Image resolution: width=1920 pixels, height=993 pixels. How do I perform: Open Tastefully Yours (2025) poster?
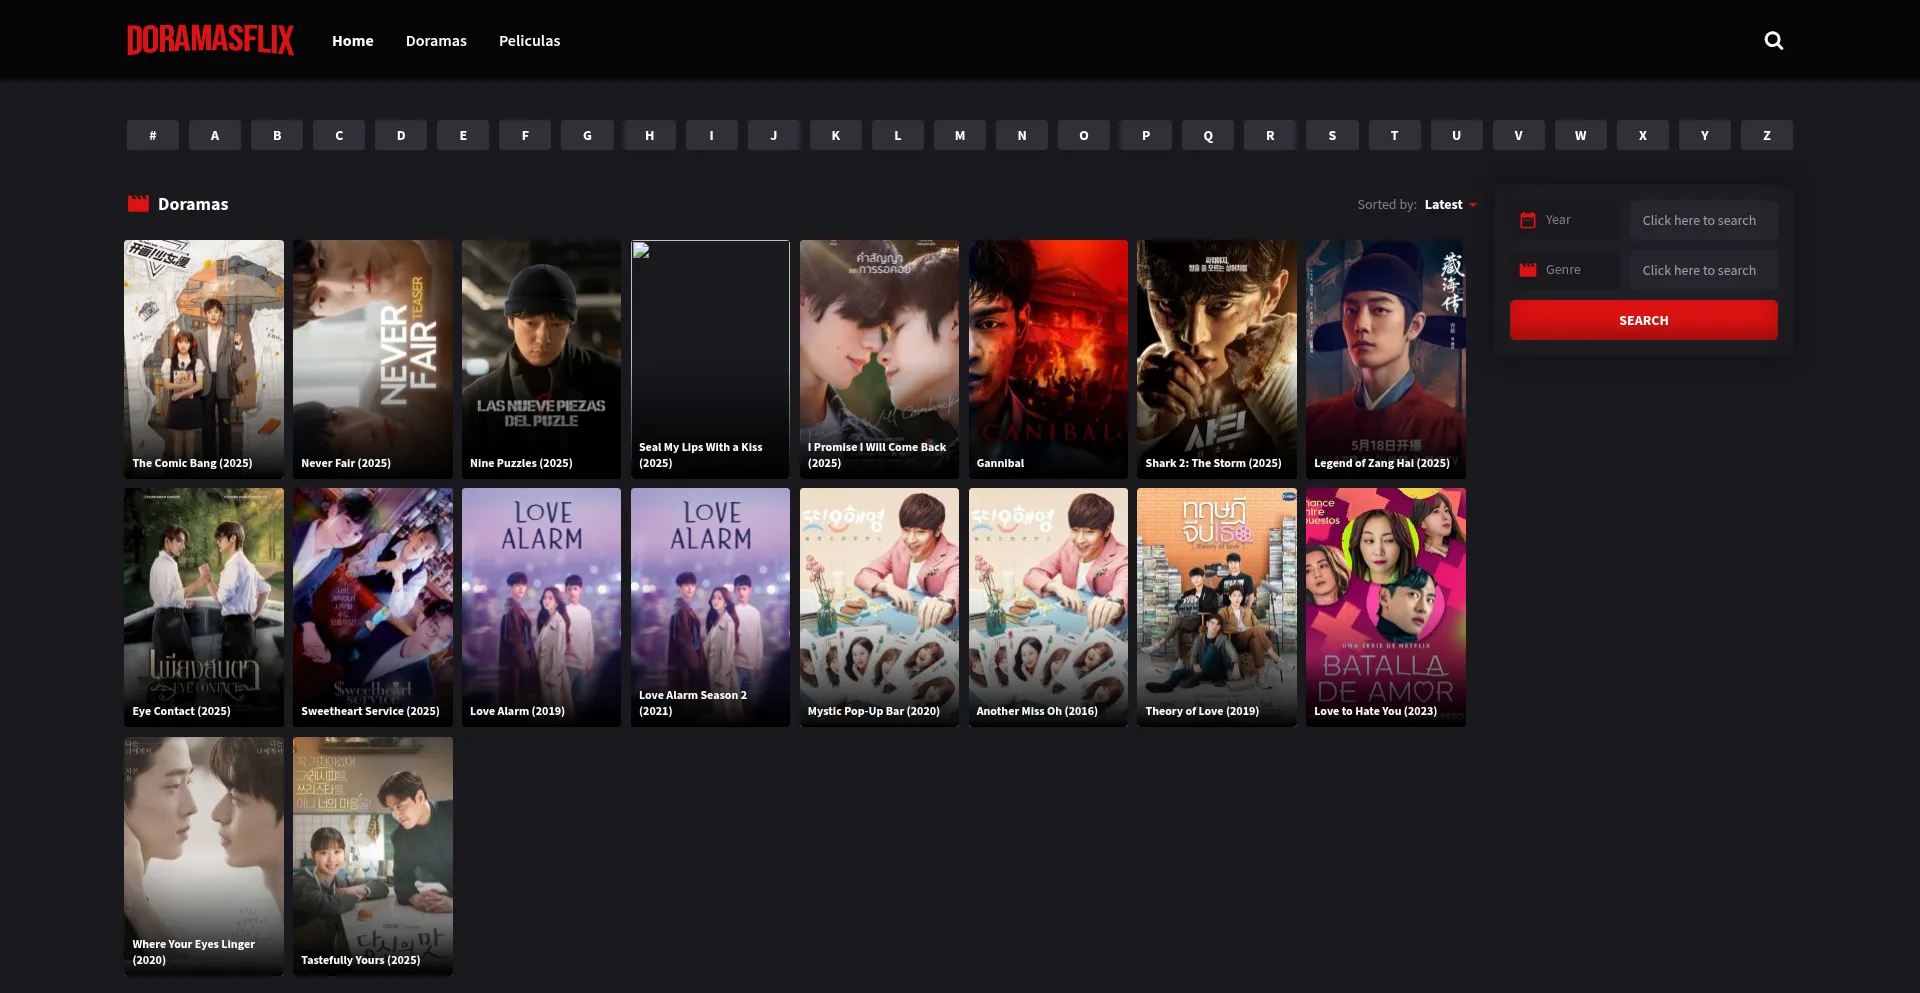click(373, 856)
